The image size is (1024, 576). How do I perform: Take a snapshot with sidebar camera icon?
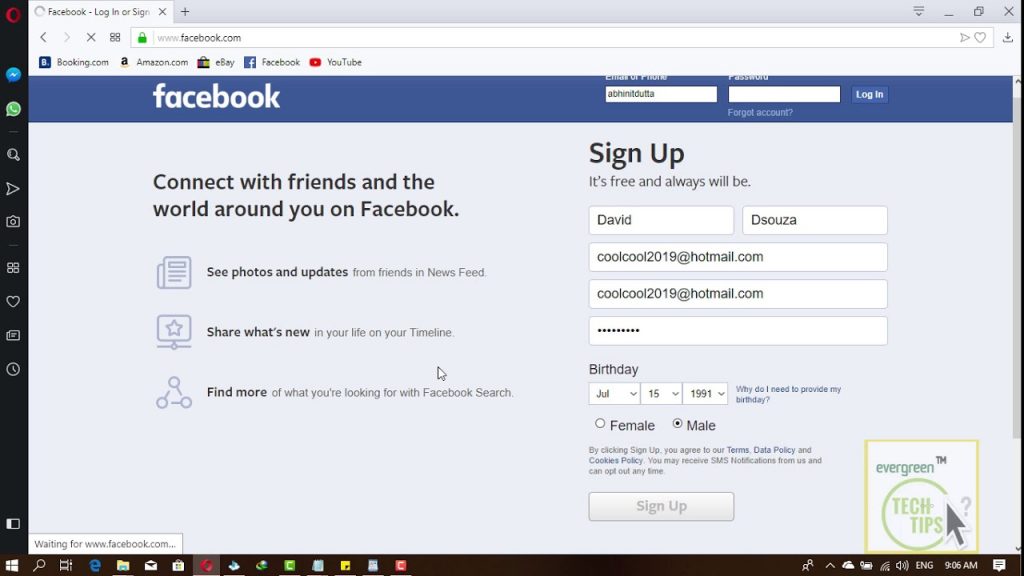(x=13, y=221)
